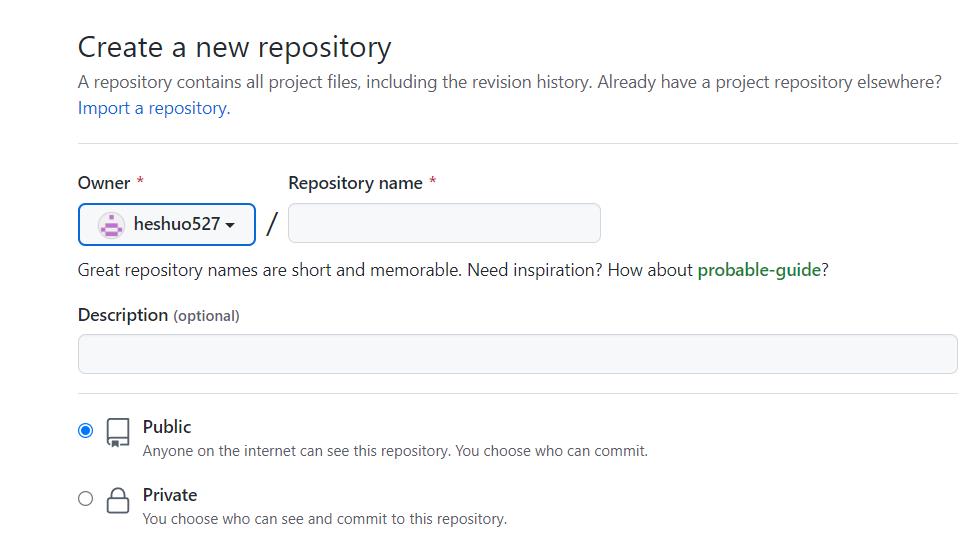The width and height of the screenshot is (978, 547).
Task: Click the Owner field label
Action: coord(104,183)
